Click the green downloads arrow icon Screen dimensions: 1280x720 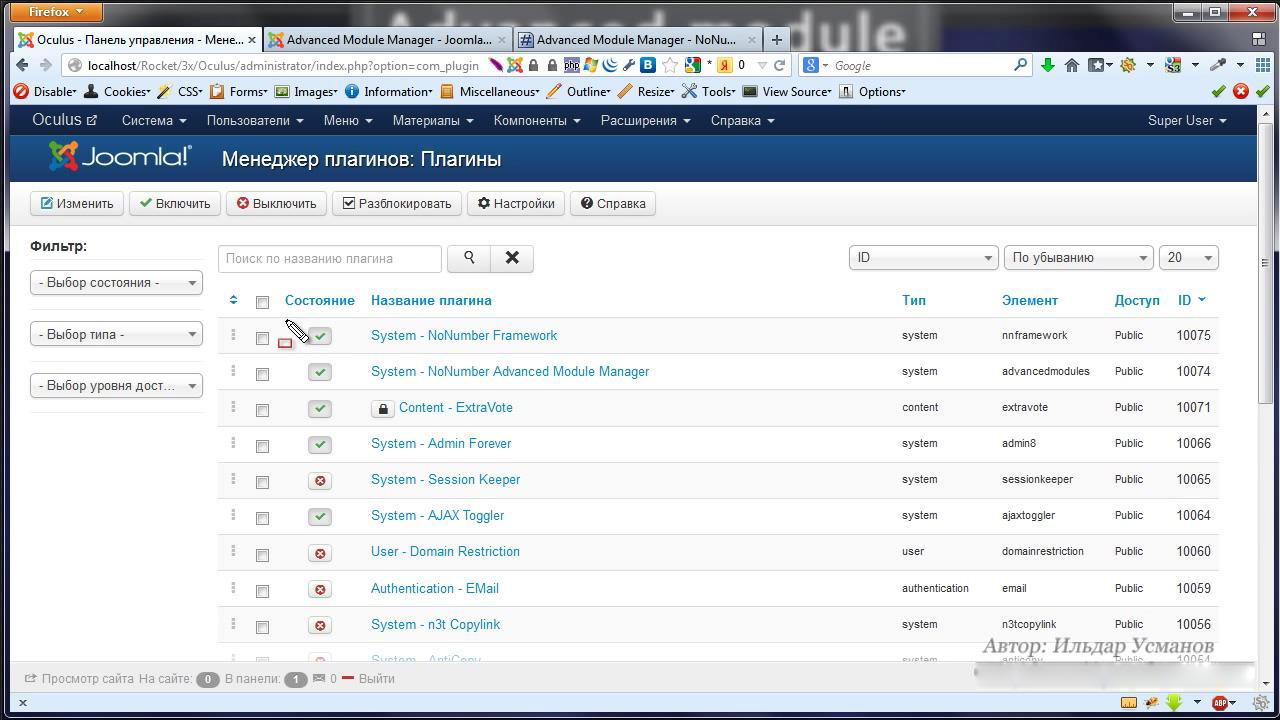coord(1047,65)
